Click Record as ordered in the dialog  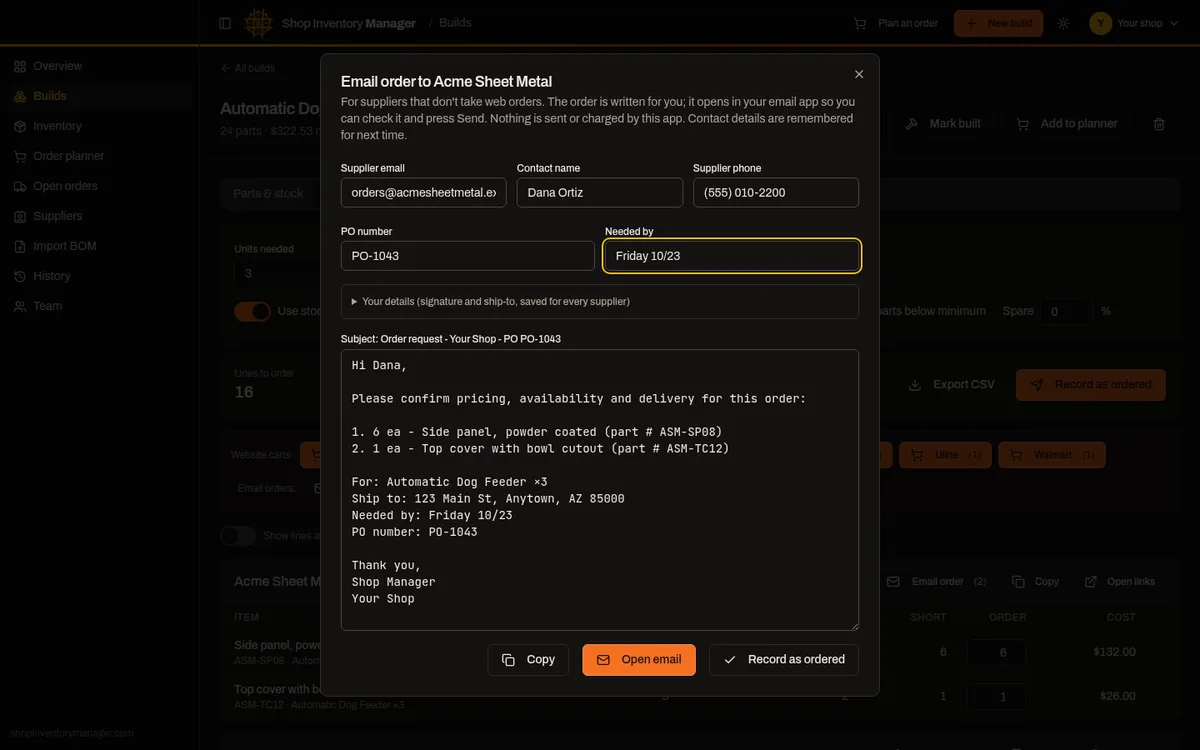[784, 660]
